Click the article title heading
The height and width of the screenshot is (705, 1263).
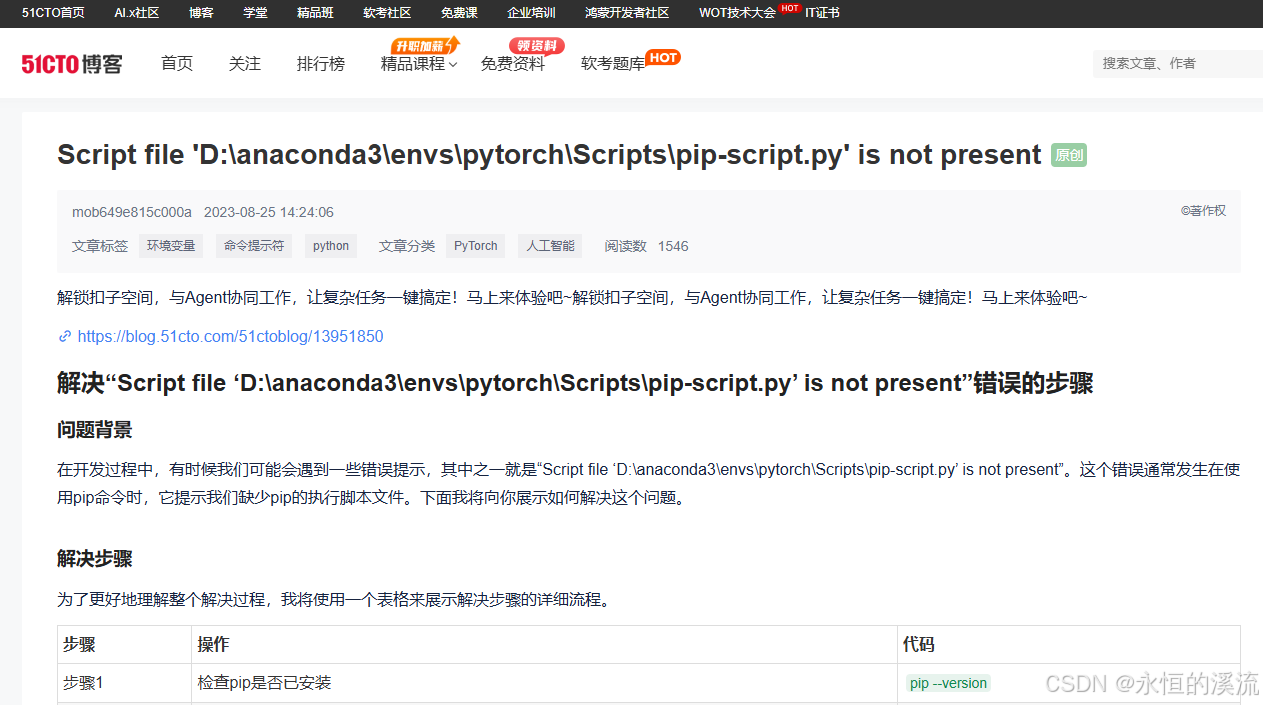(x=549, y=155)
